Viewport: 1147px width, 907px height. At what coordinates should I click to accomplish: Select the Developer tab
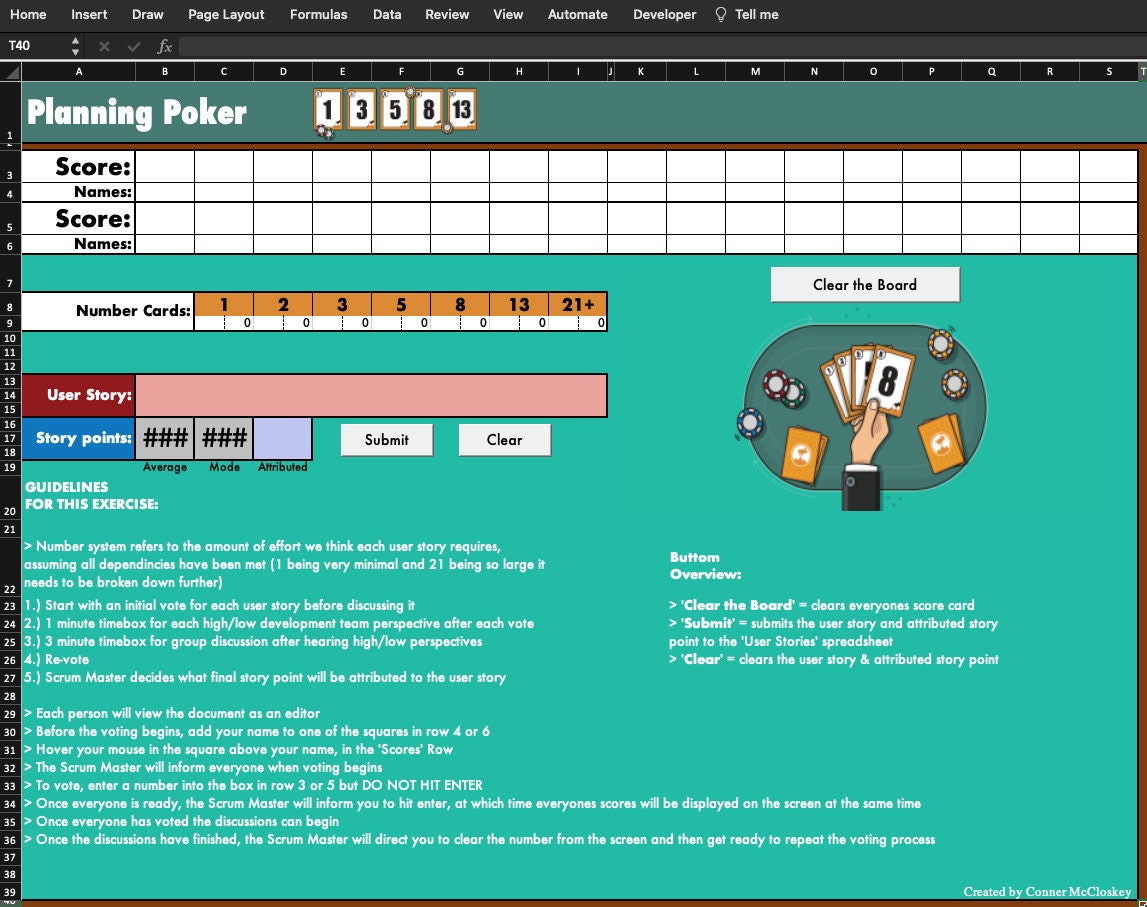[x=663, y=14]
